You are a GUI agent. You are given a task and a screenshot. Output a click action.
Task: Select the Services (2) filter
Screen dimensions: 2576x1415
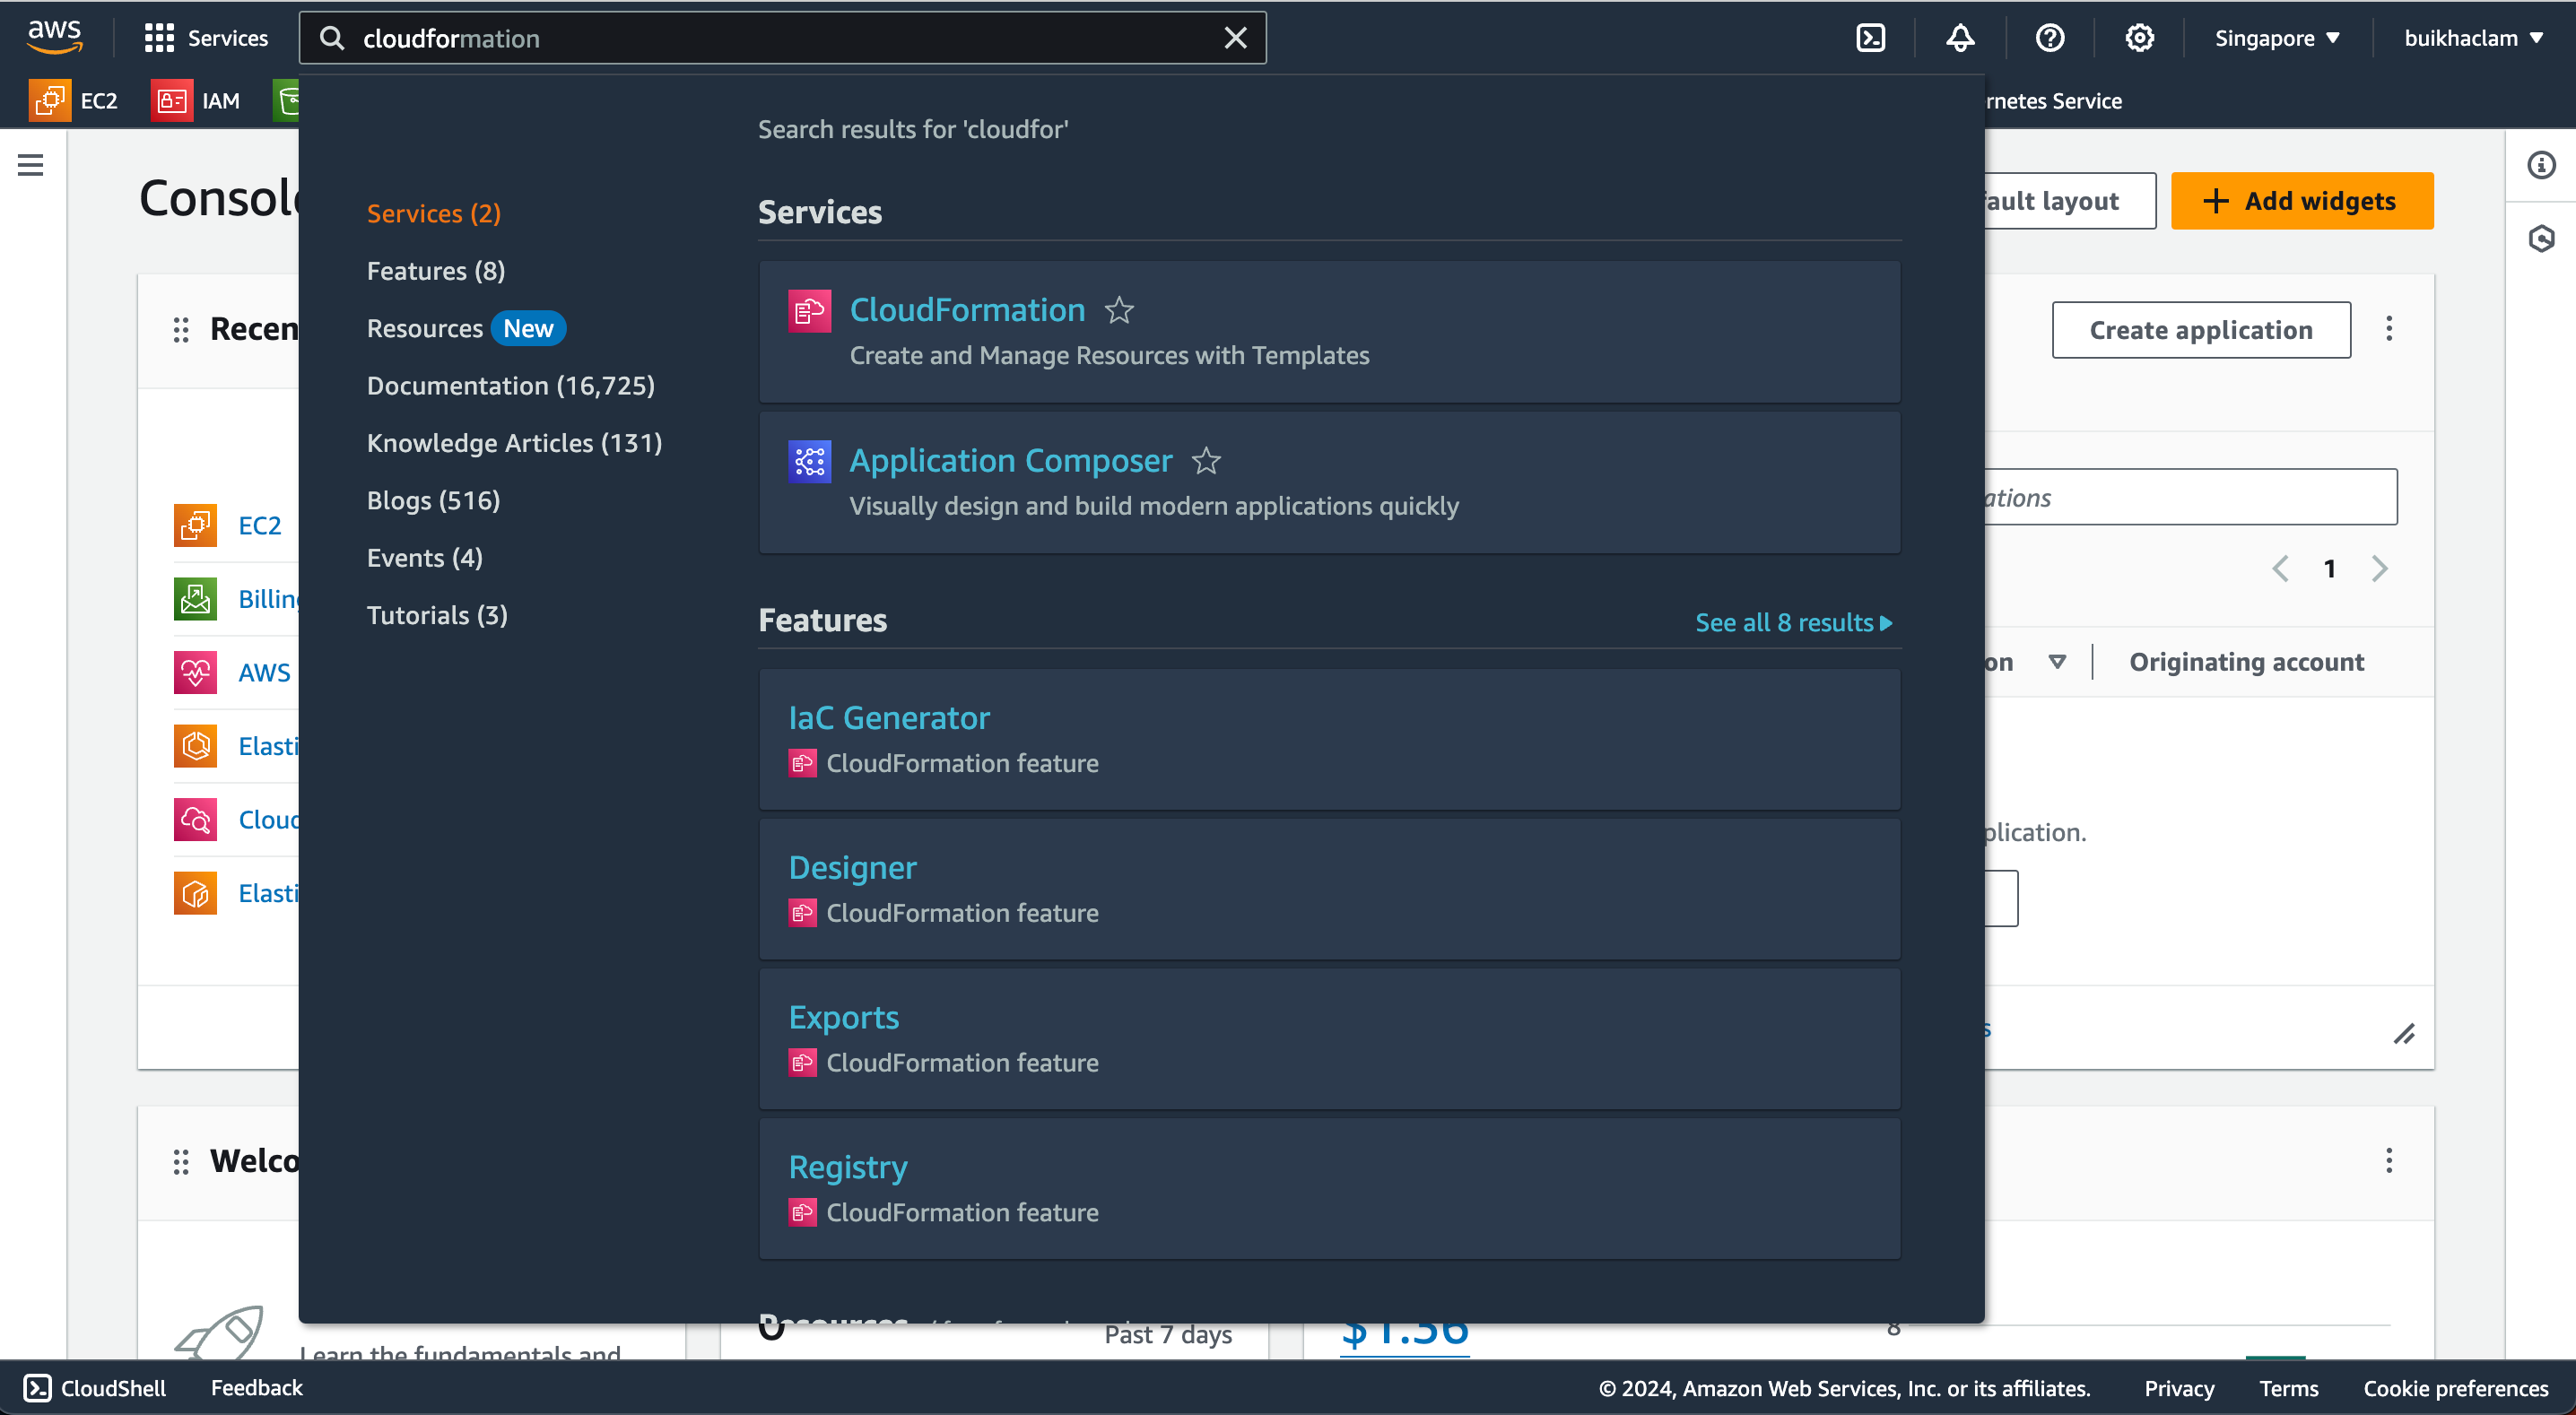tap(434, 213)
